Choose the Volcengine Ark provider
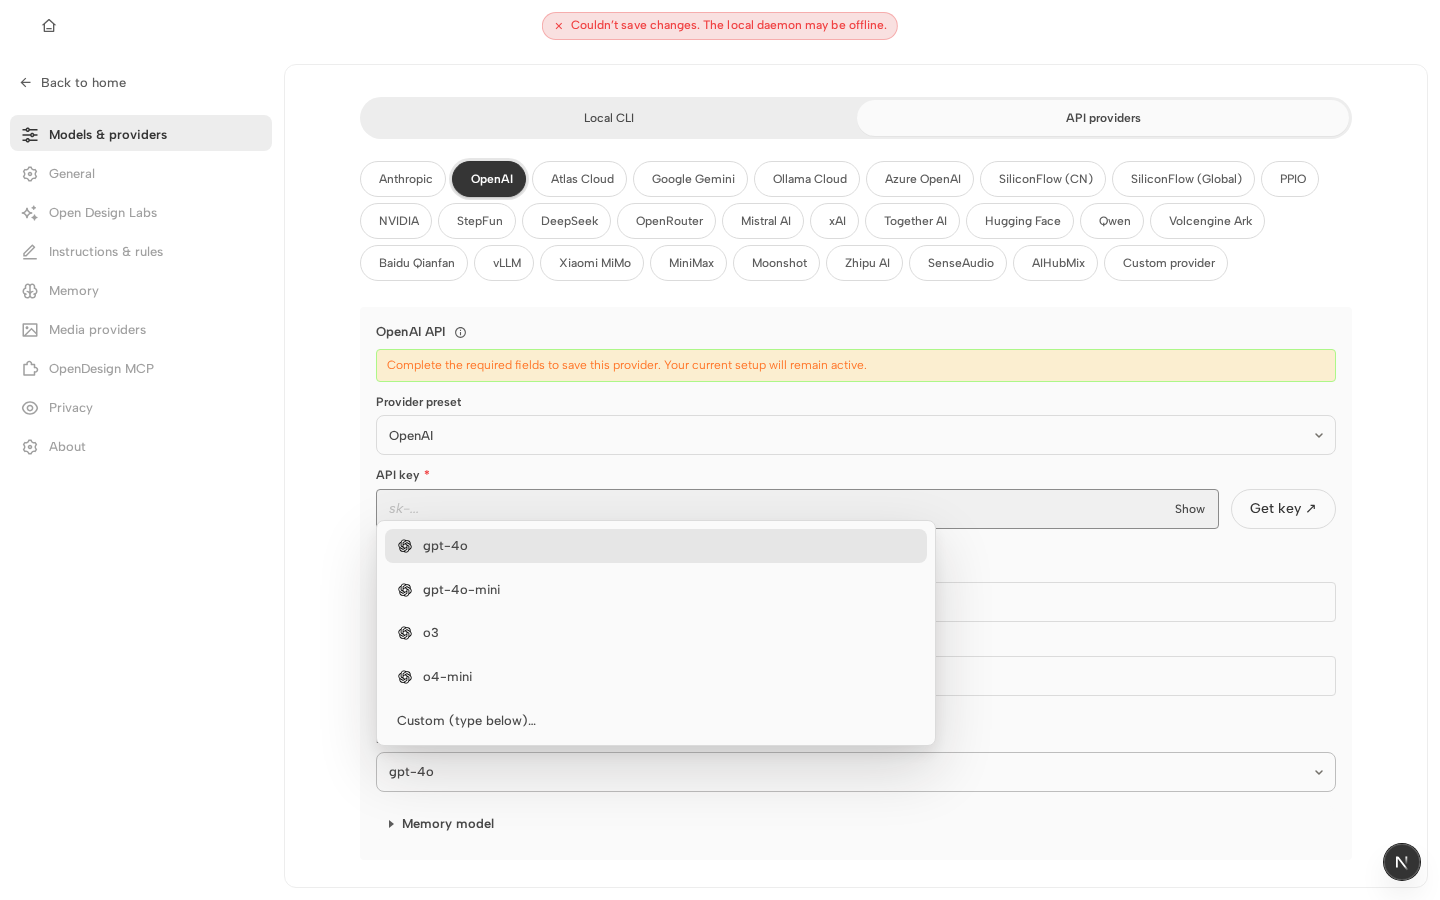This screenshot has height=900, width=1440. [1208, 221]
